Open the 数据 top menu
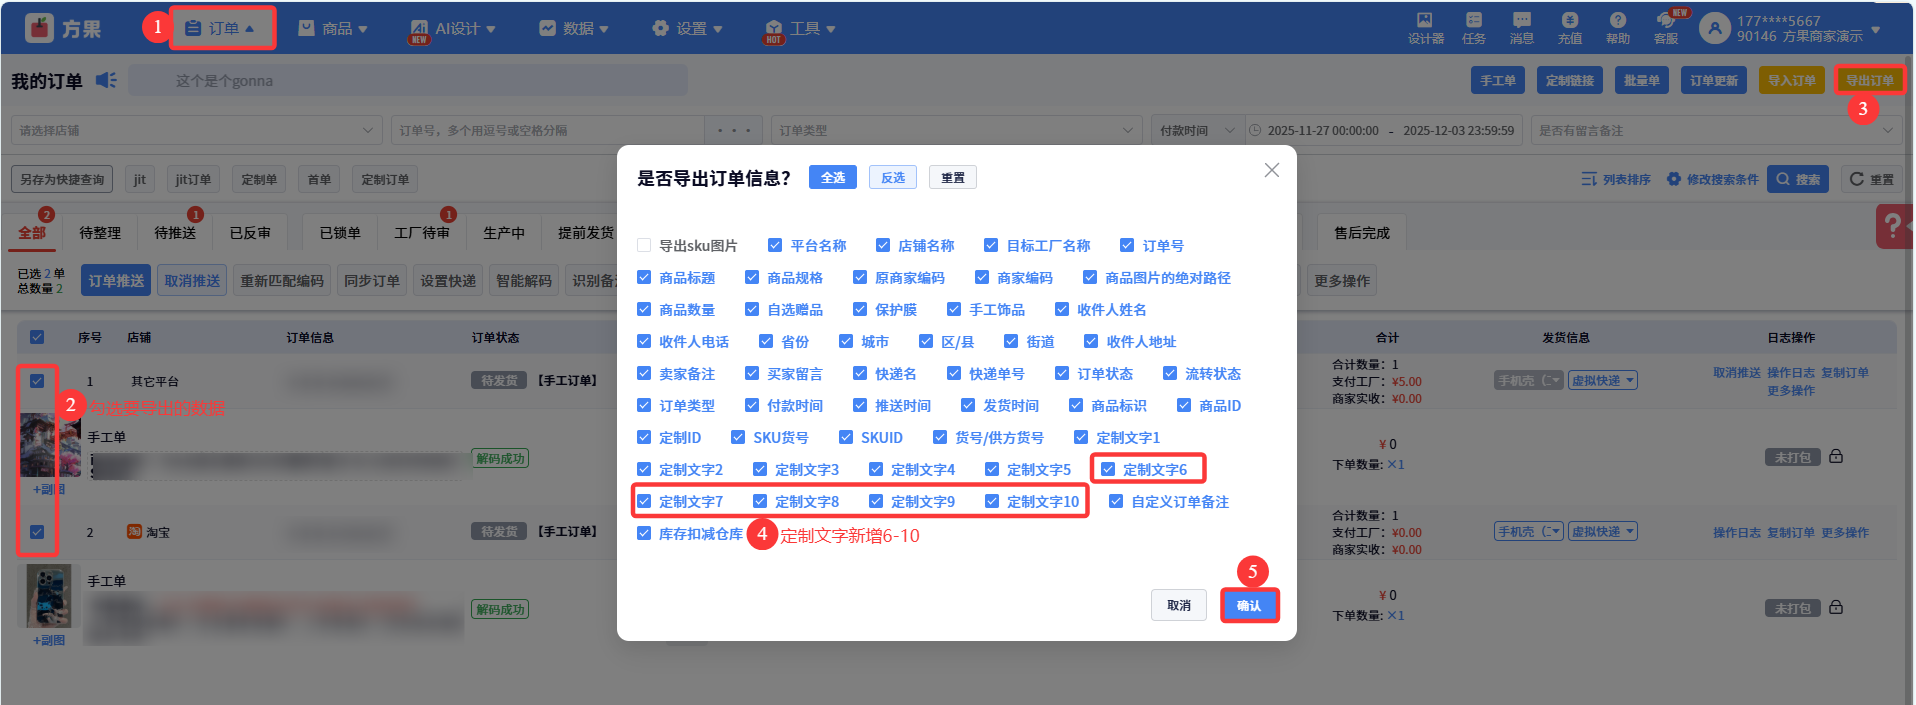This screenshot has height=705, width=1916. click(574, 28)
